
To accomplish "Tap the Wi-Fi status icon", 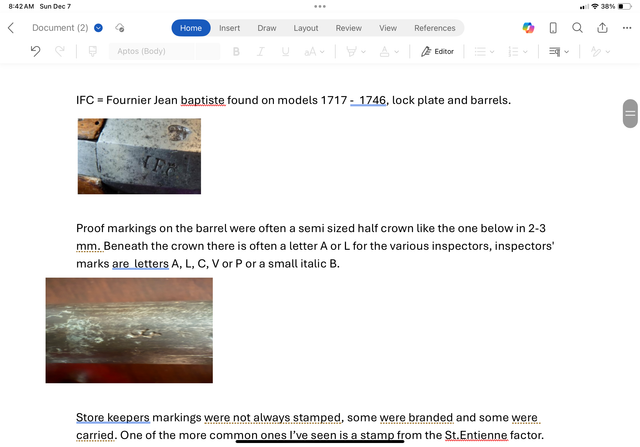I will (x=595, y=6).
